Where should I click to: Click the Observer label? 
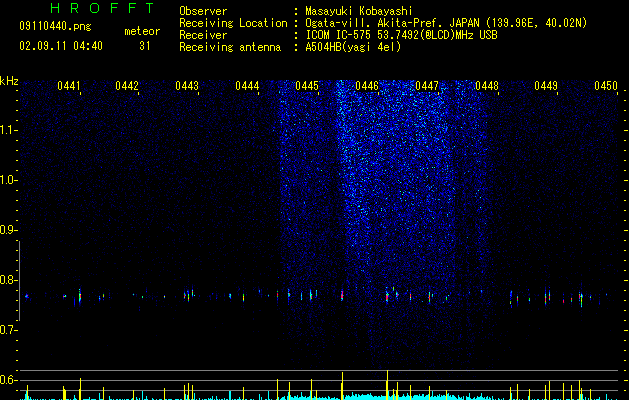(x=203, y=11)
